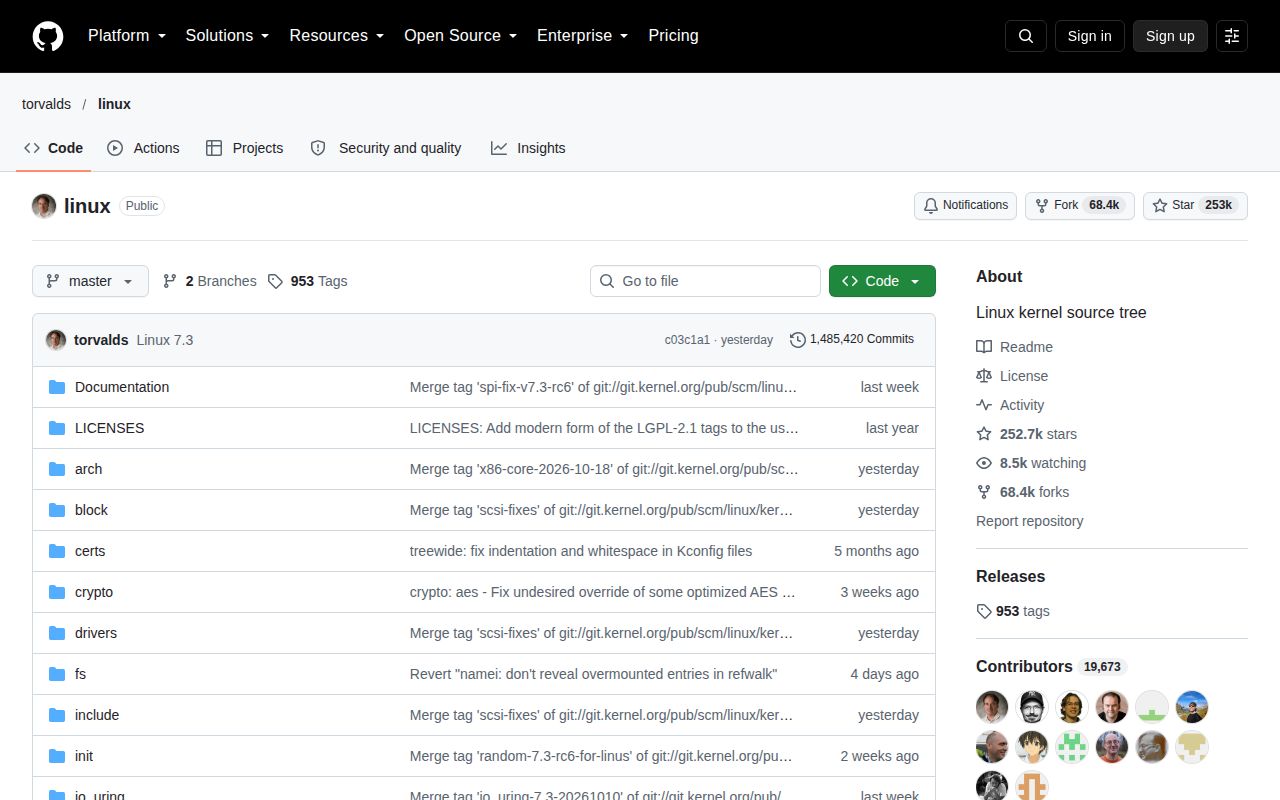
Task: Click the Activity pulse icon in About
Action: [x=984, y=405]
